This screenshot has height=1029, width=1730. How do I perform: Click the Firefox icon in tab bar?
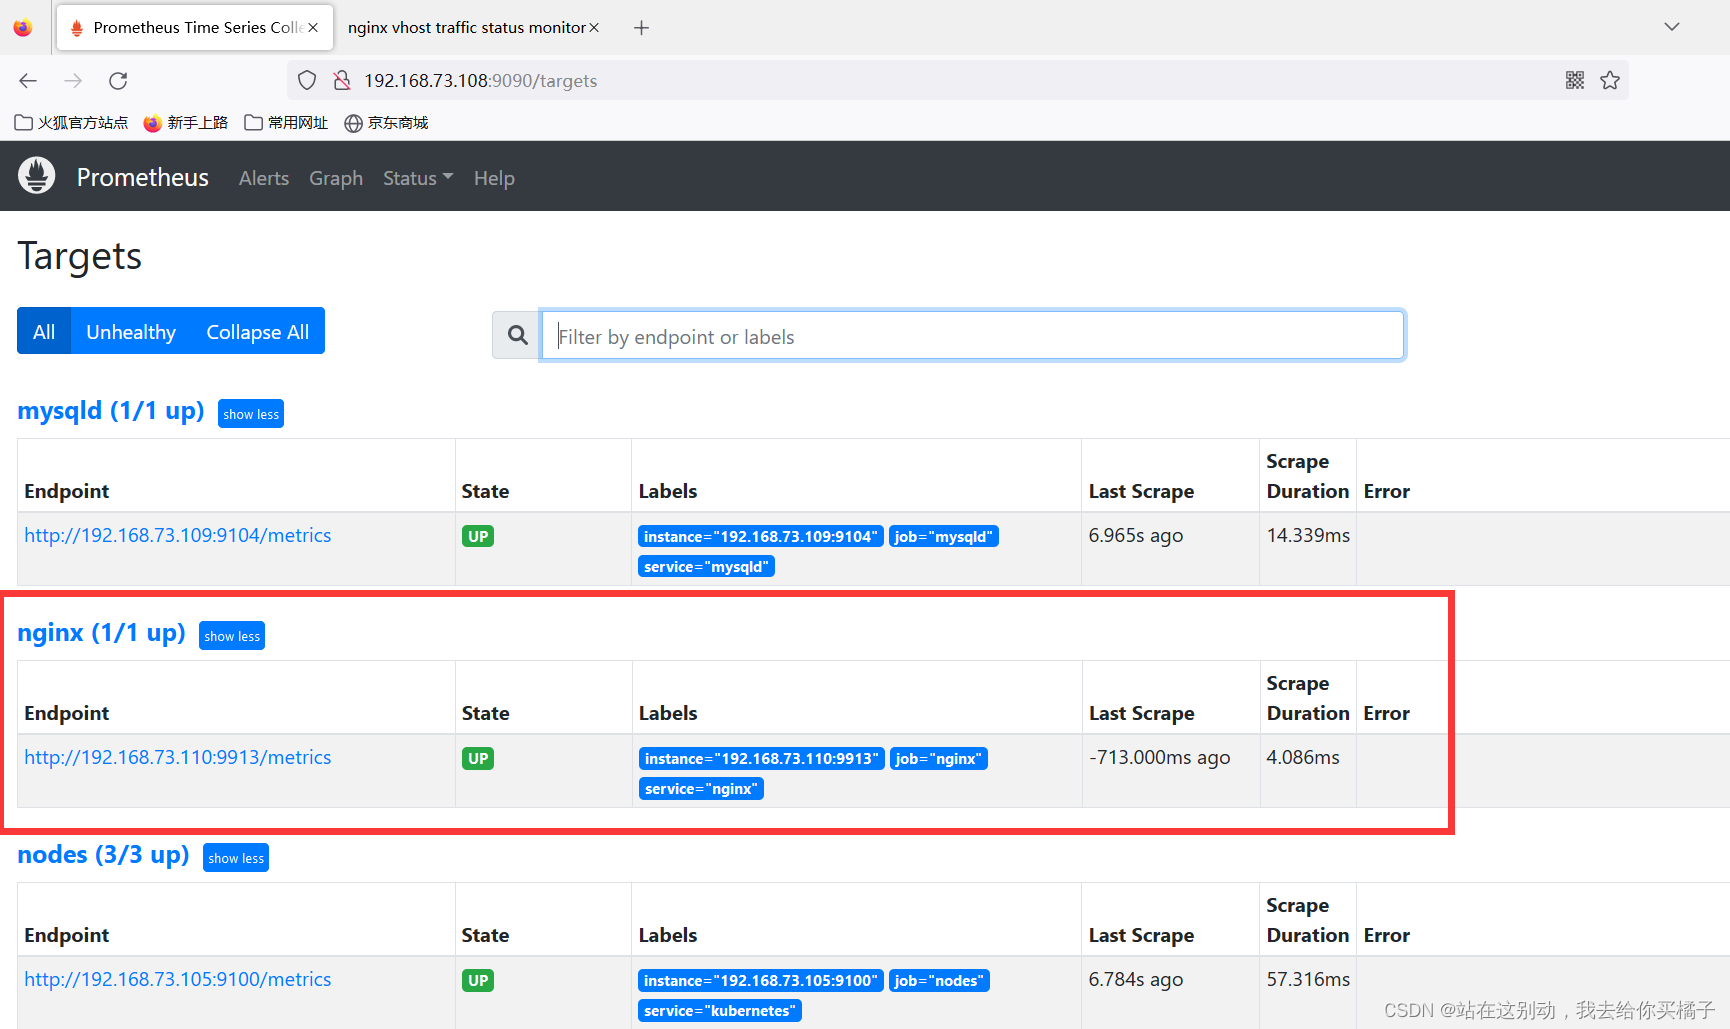[x=23, y=28]
